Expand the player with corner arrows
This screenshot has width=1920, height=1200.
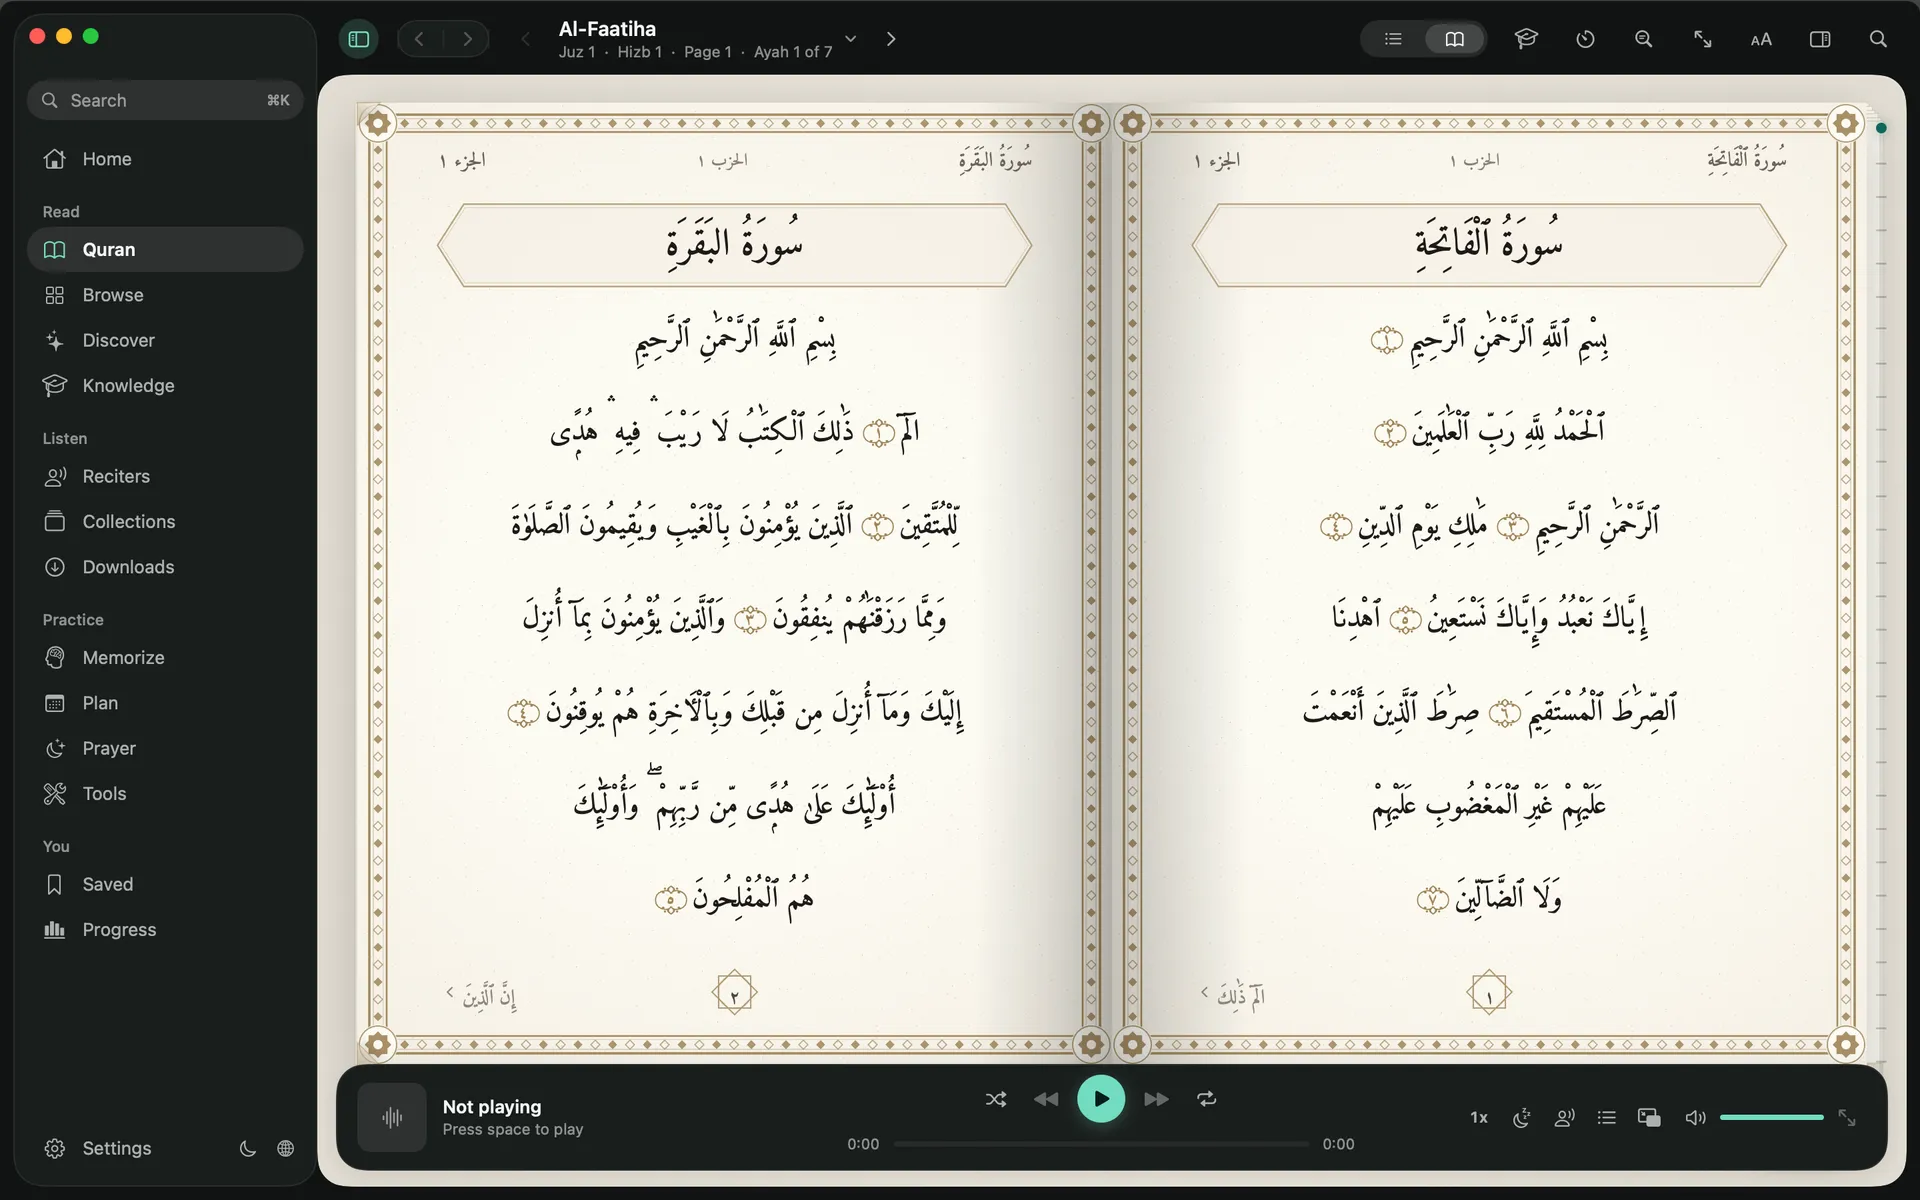tap(1847, 1118)
